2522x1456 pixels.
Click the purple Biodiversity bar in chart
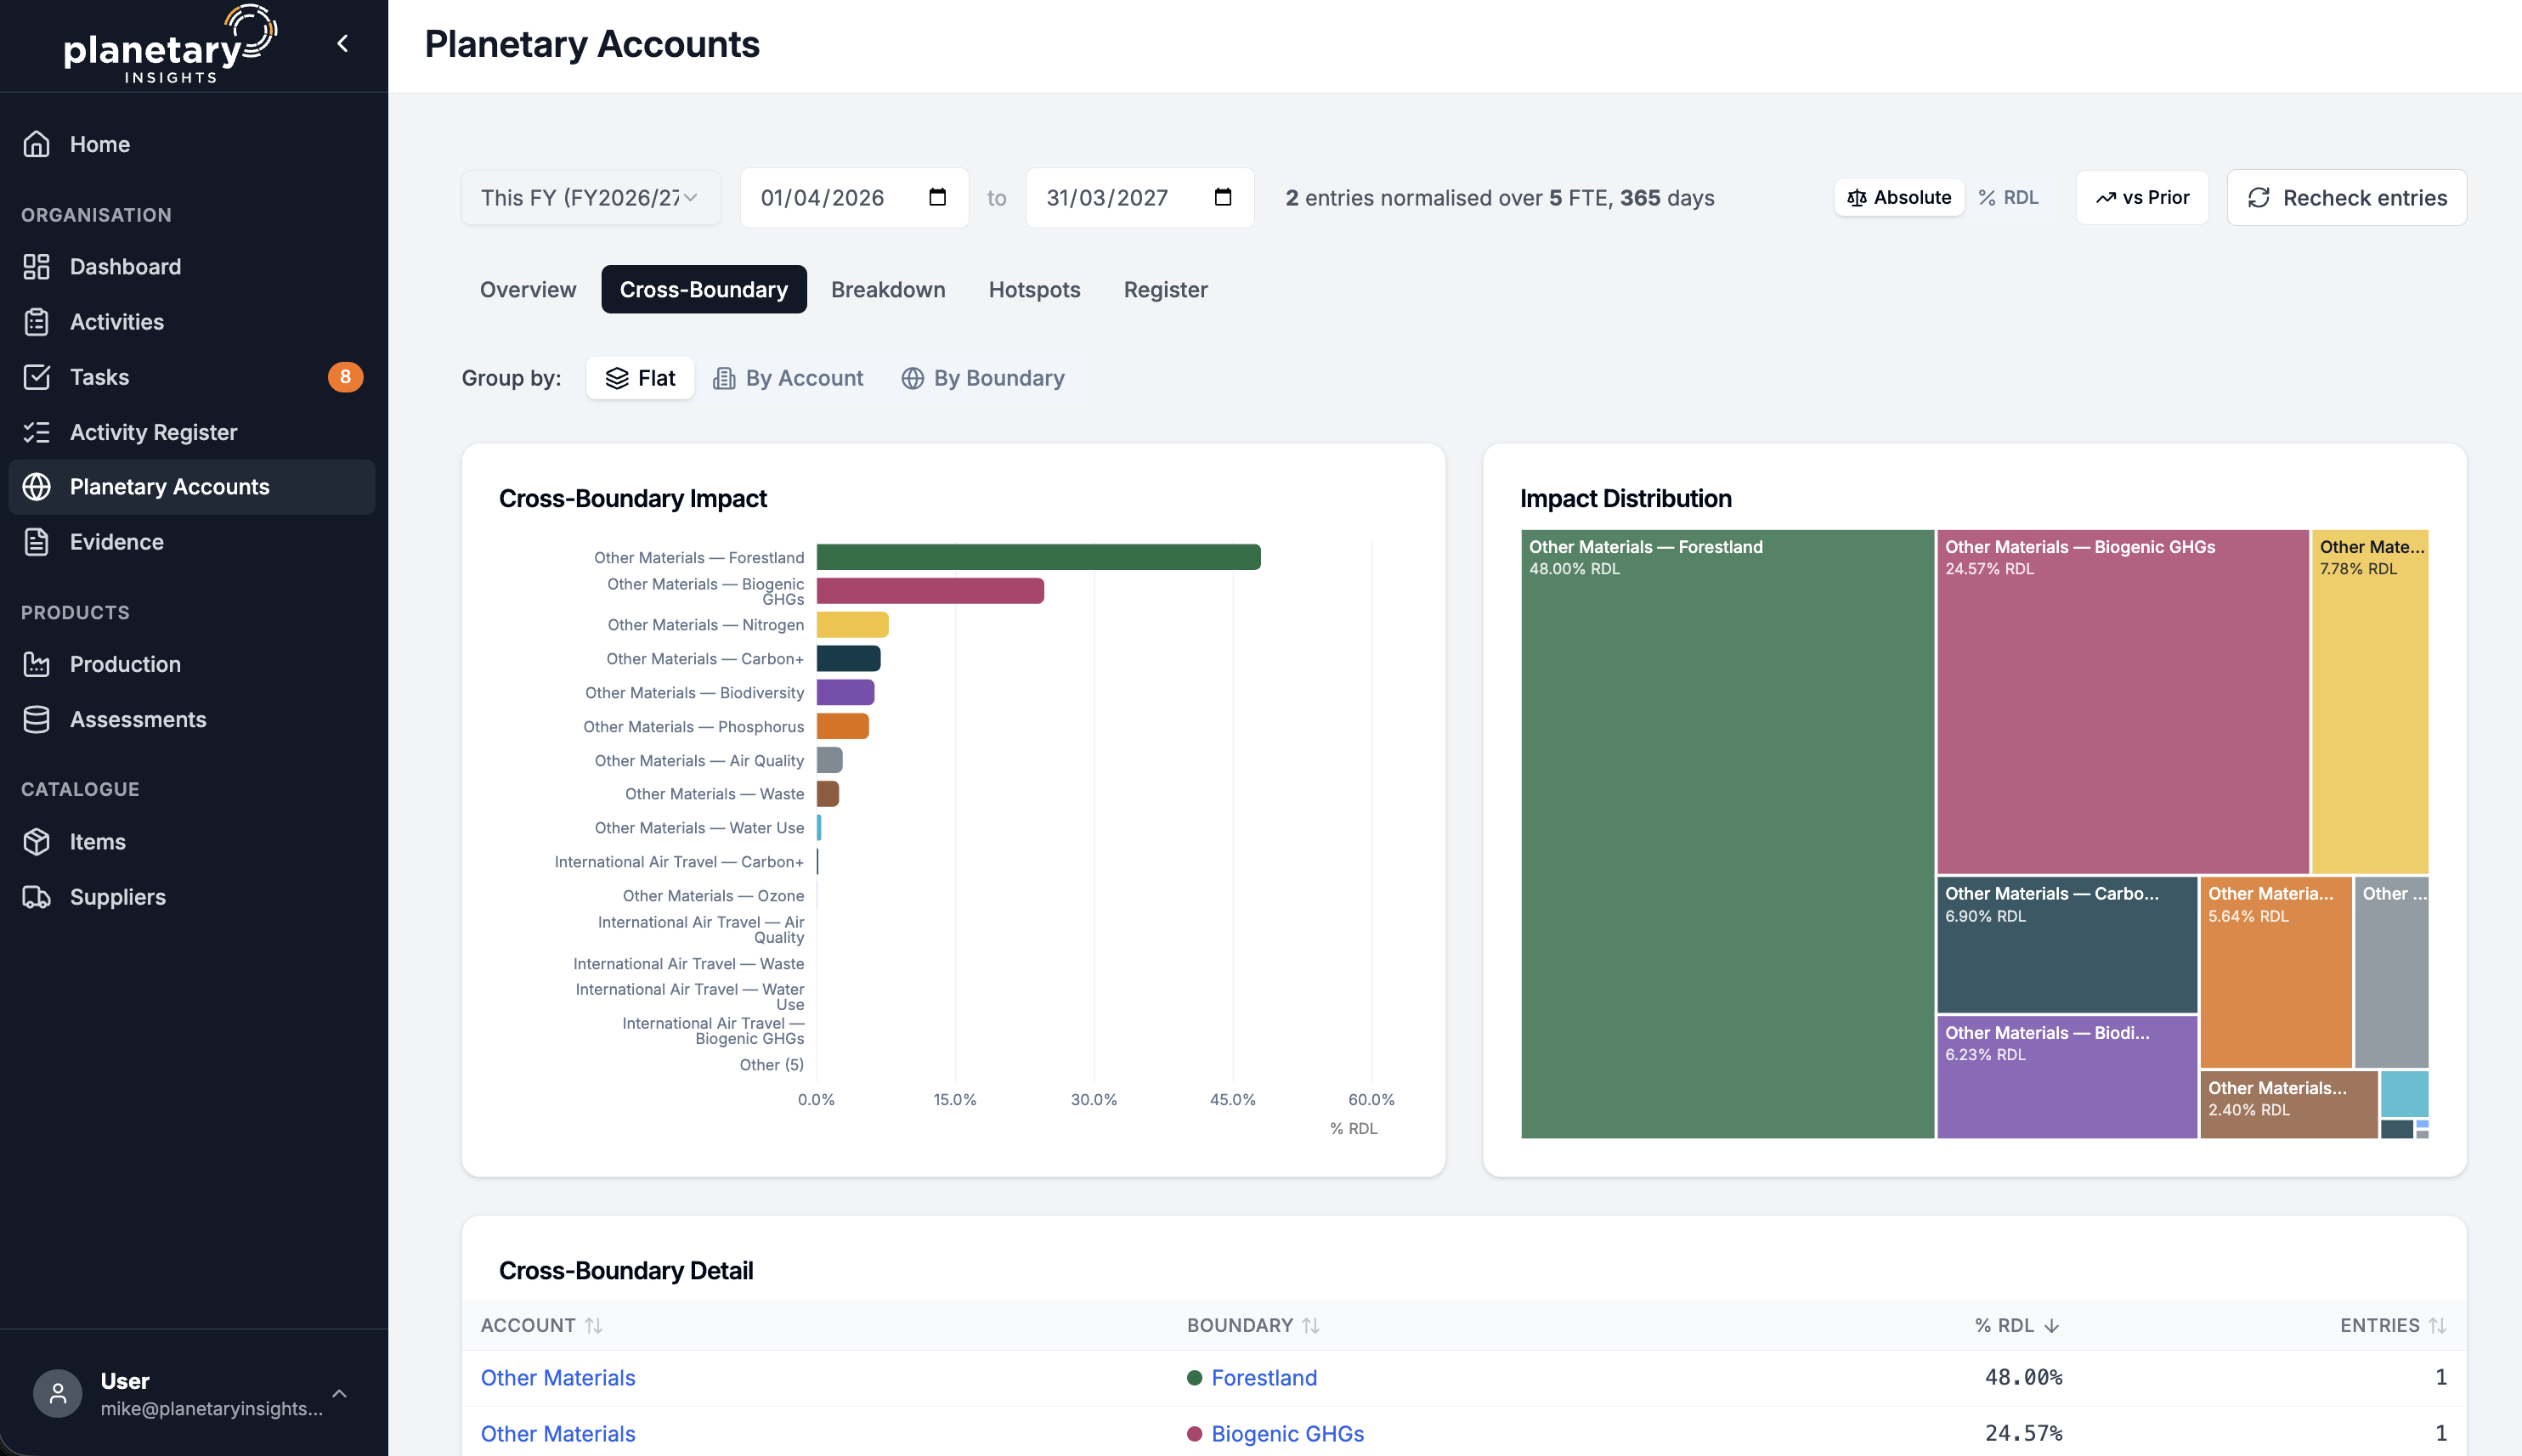click(845, 692)
